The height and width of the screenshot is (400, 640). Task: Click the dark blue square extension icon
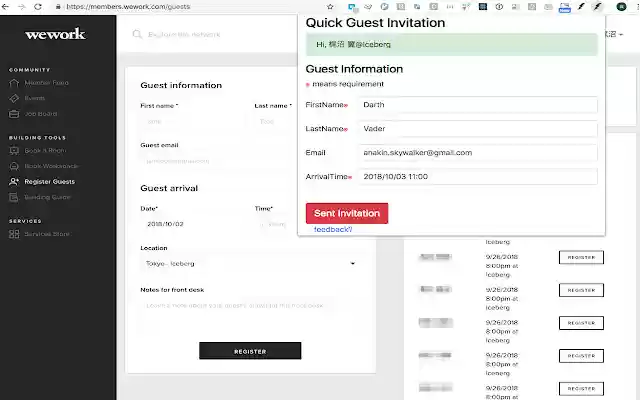[483, 7]
